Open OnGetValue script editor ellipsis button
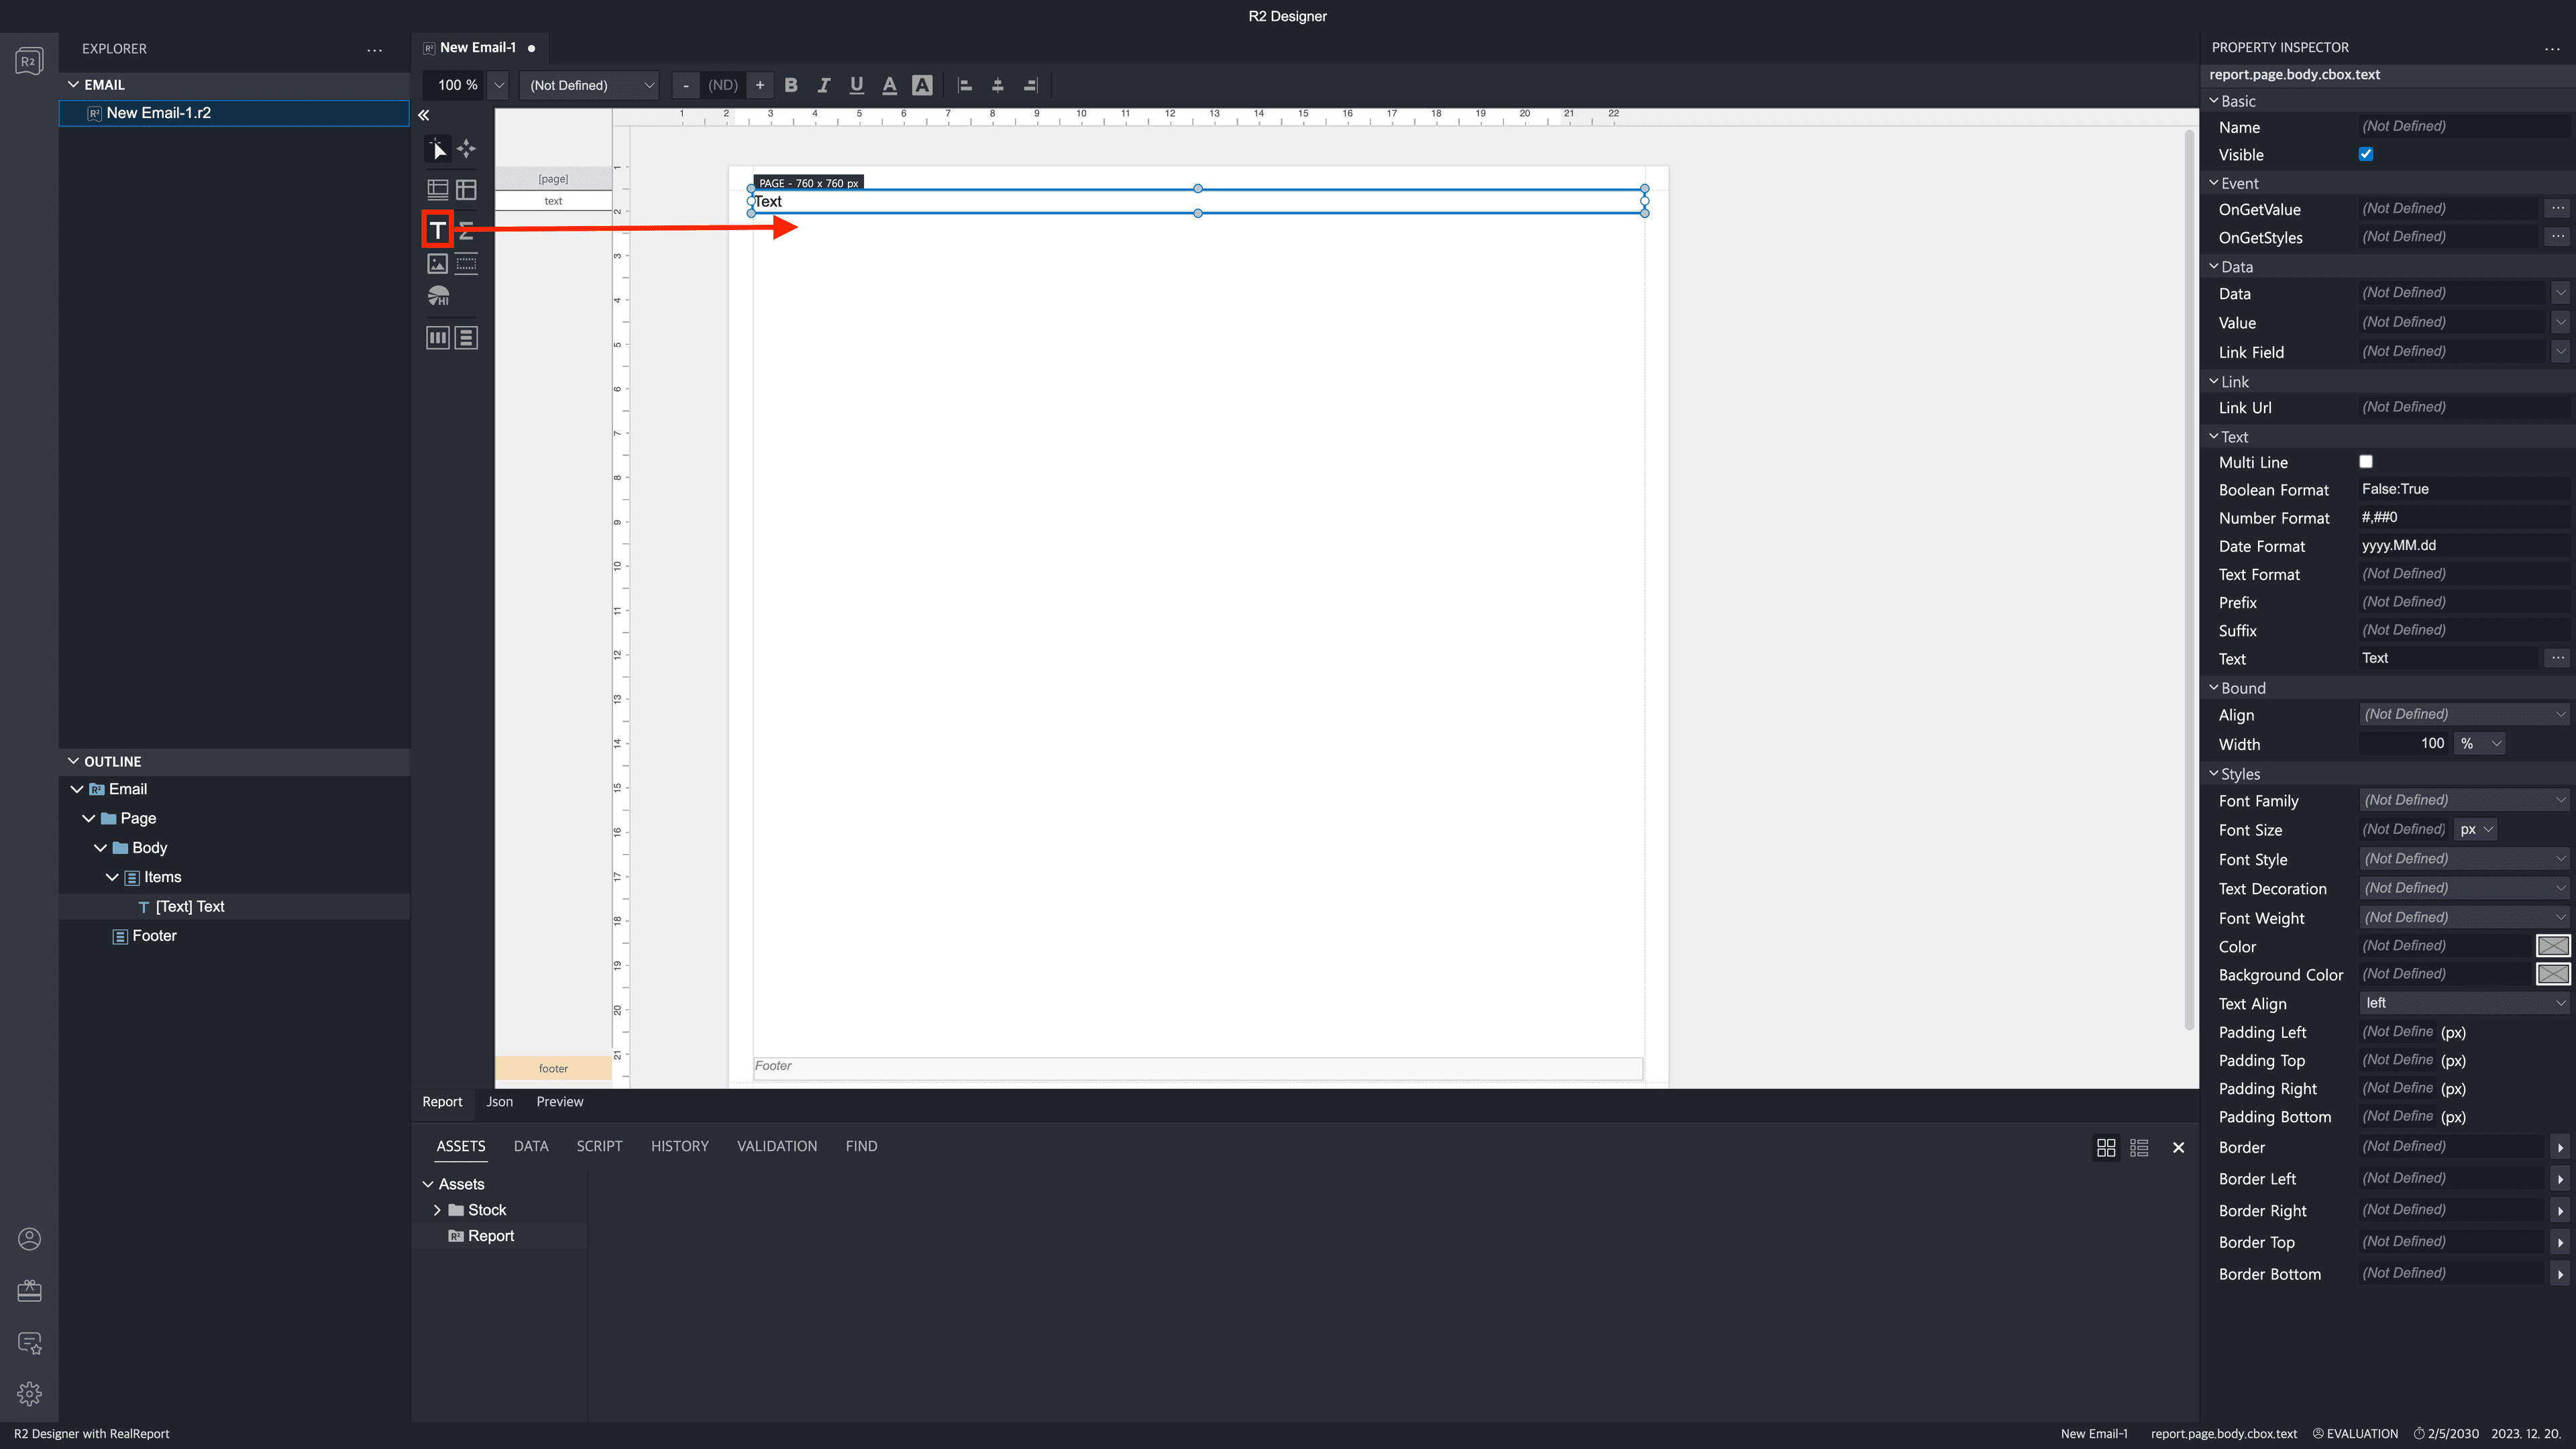This screenshot has height=1449, width=2576. pos(2557,208)
